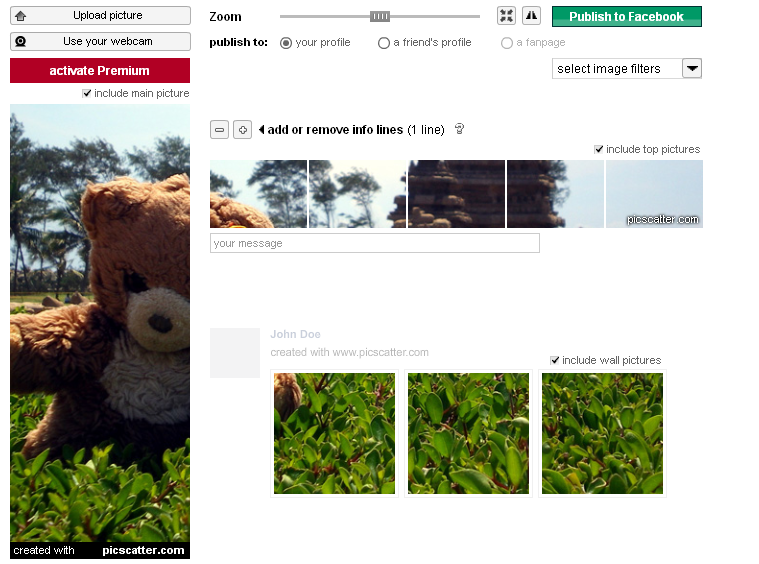Click in the 'your message' input field
The width and height of the screenshot is (759, 564).
tap(375, 243)
